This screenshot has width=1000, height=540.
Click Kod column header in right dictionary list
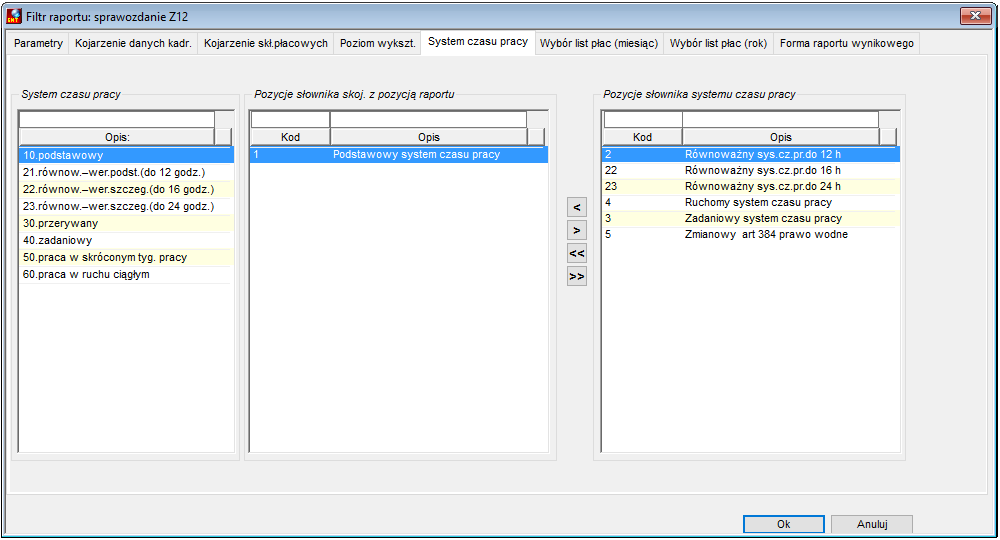[642, 137]
